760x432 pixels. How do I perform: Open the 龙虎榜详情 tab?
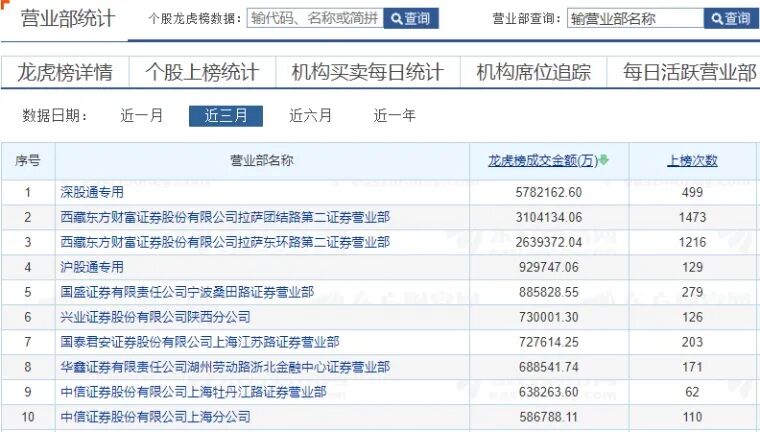click(x=65, y=72)
